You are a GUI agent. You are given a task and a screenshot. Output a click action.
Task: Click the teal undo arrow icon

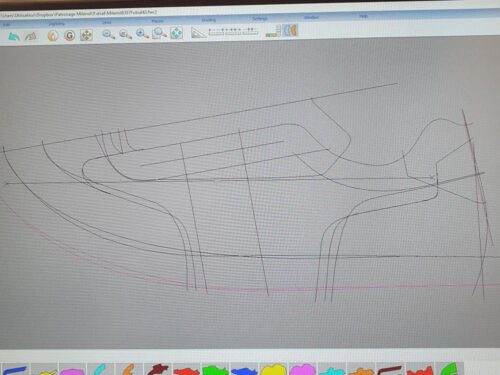point(14,36)
